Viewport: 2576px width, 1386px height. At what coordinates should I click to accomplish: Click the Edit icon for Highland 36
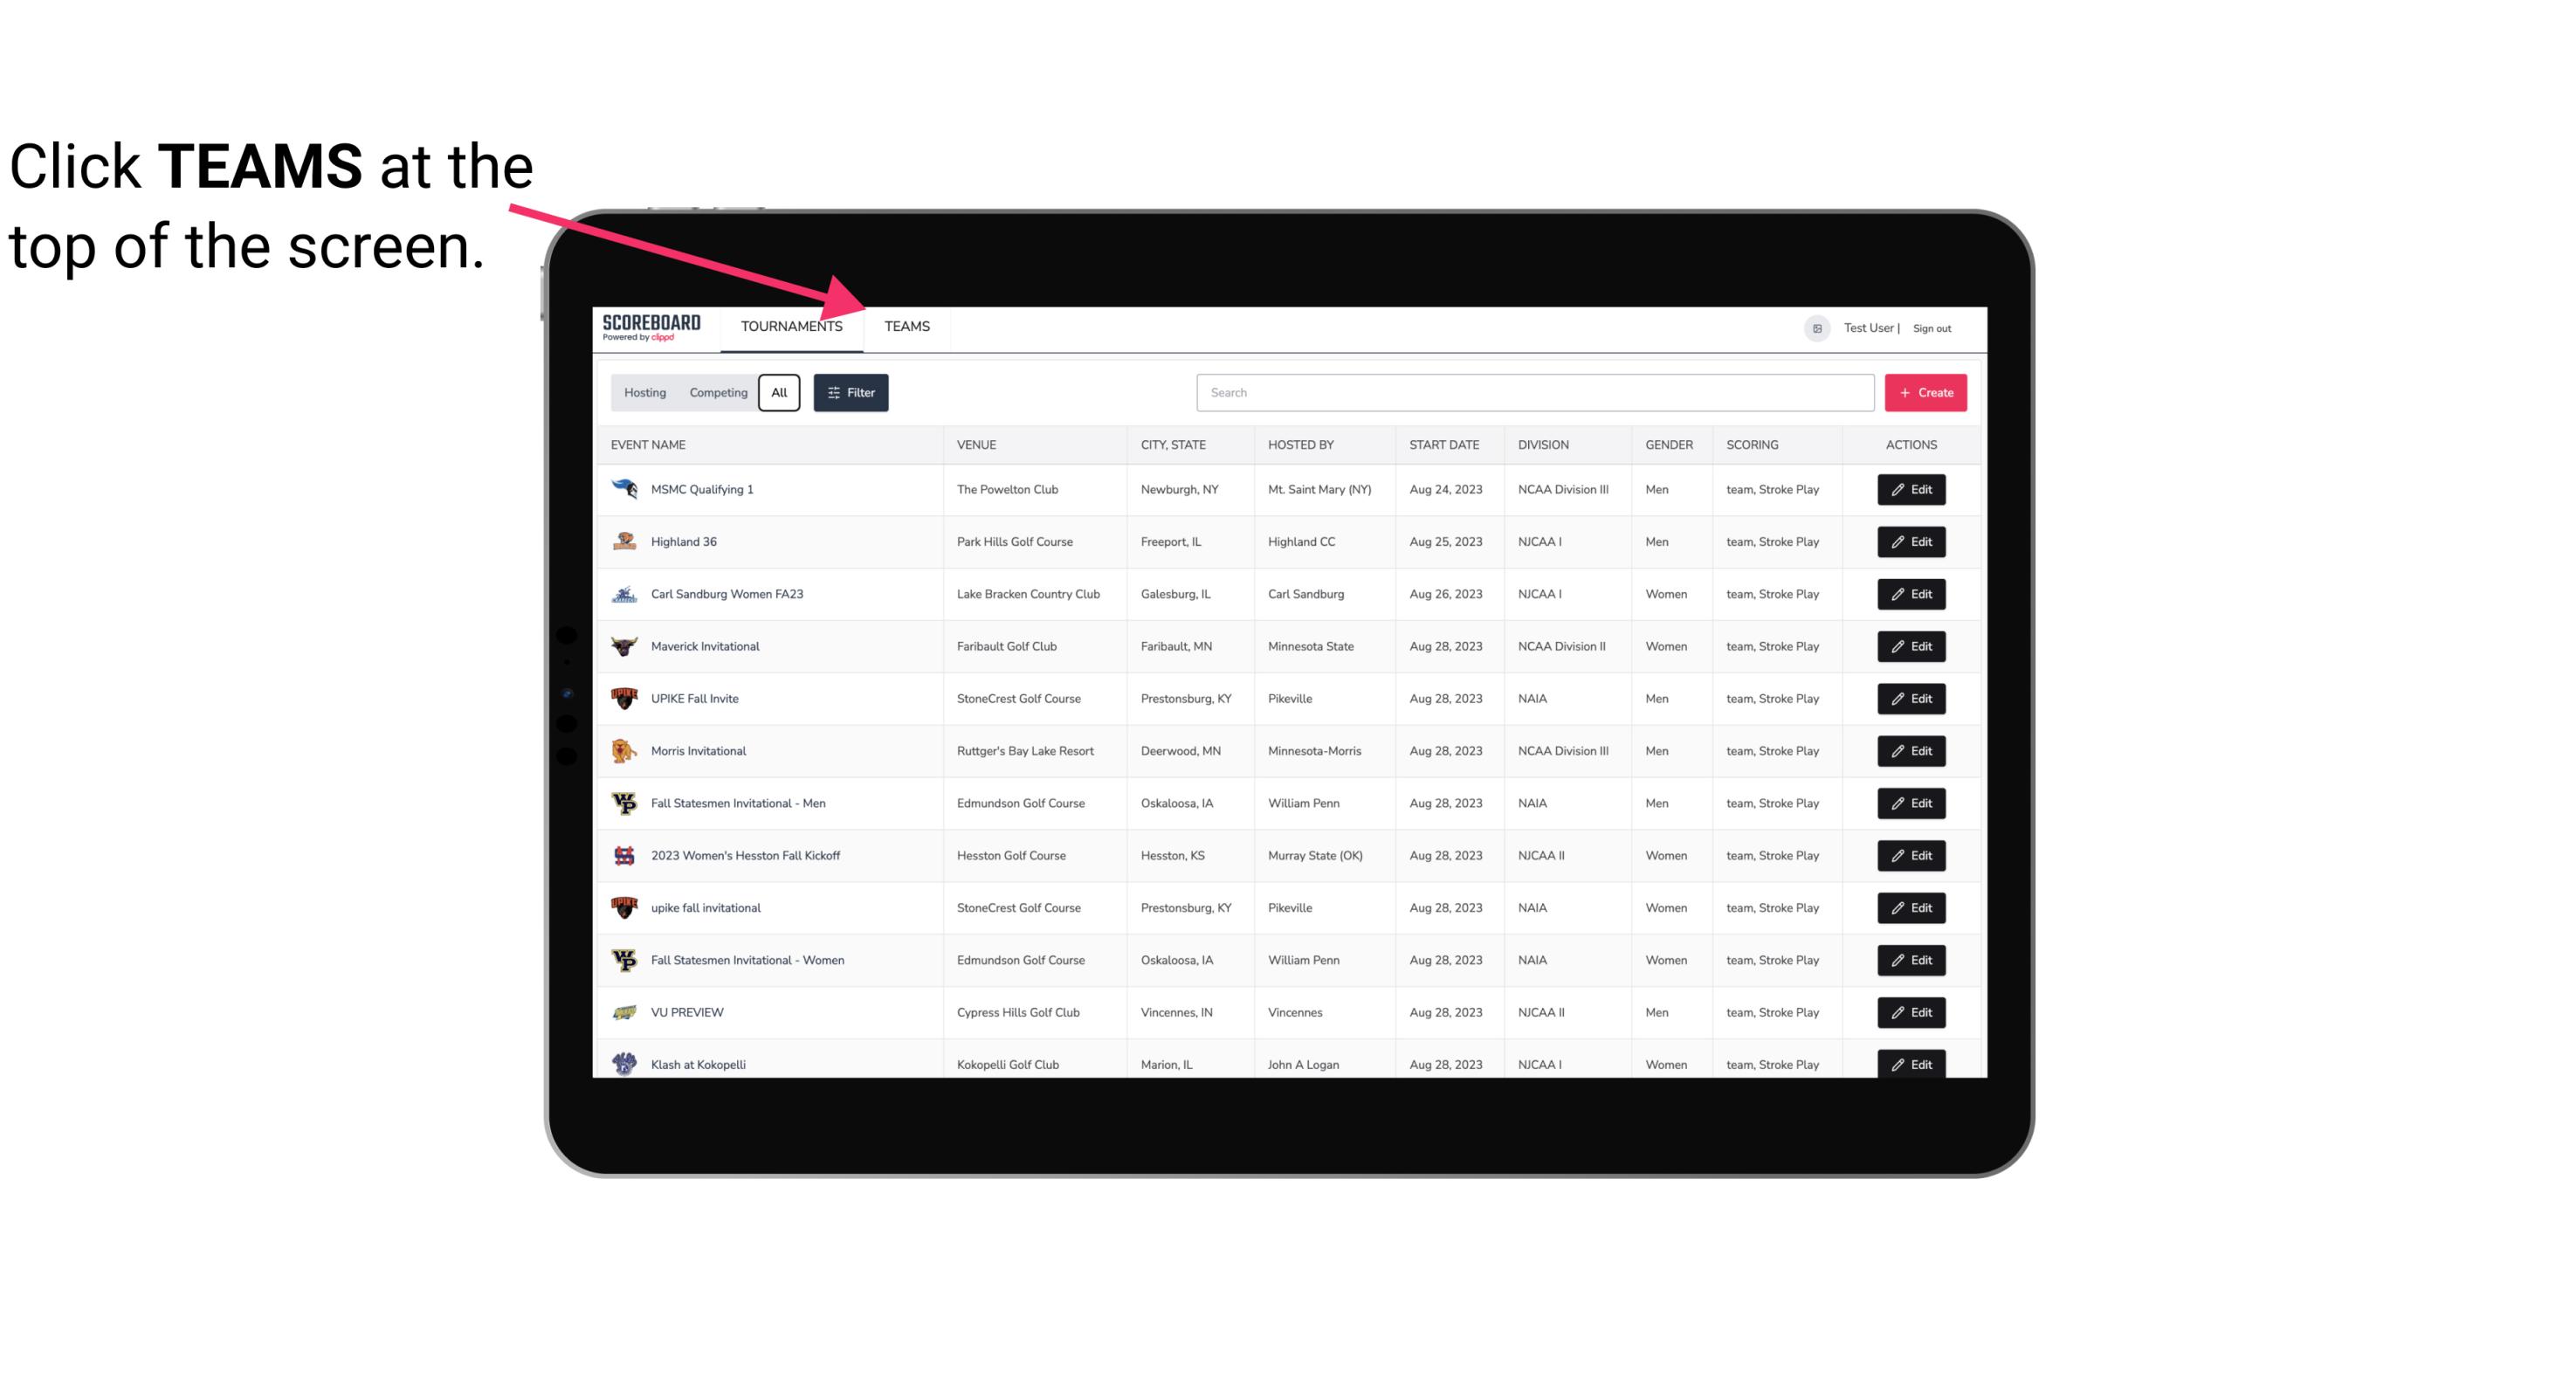coord(1912,541)
